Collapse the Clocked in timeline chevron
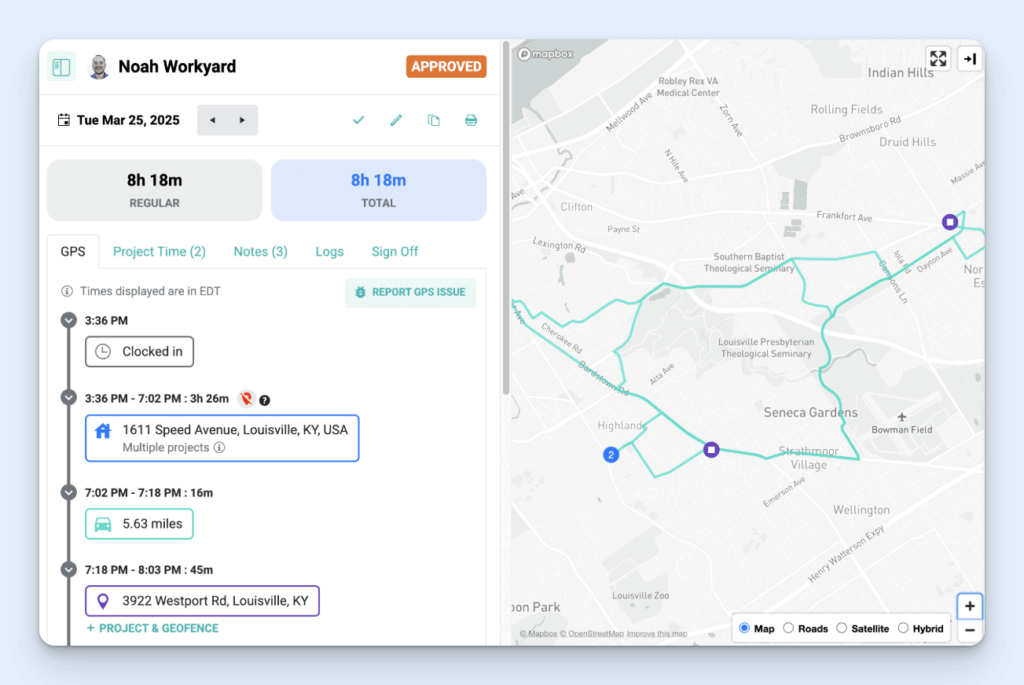1024x685 pixels. point(68,320)
